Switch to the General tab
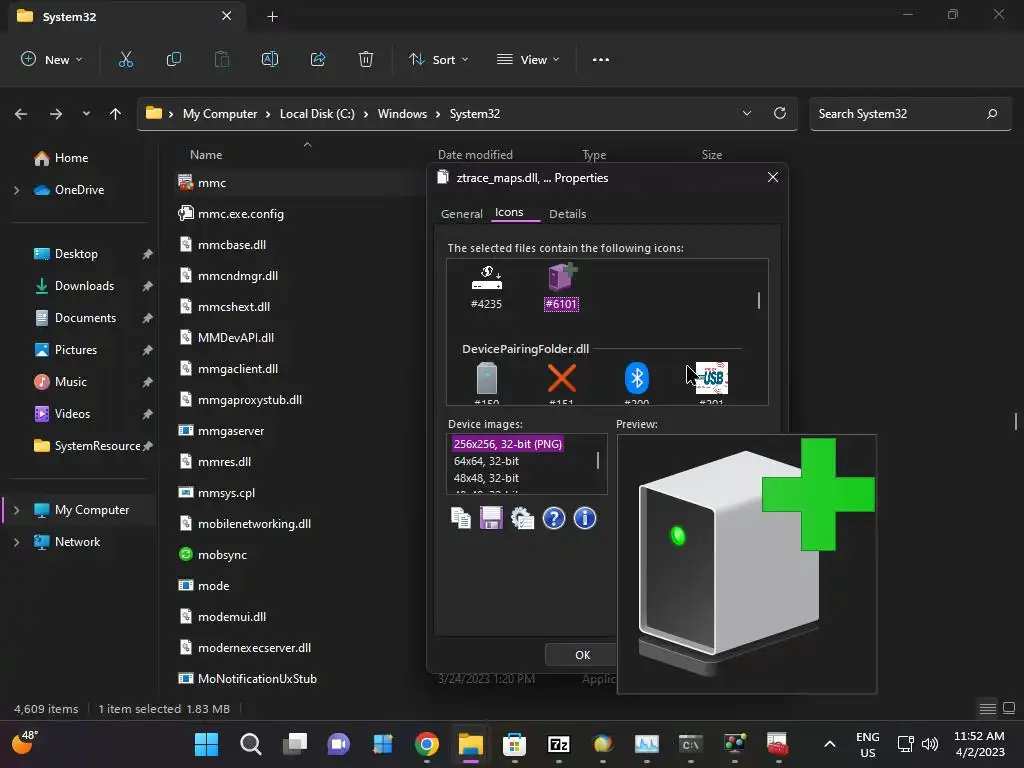 click(x=462, y=214)
